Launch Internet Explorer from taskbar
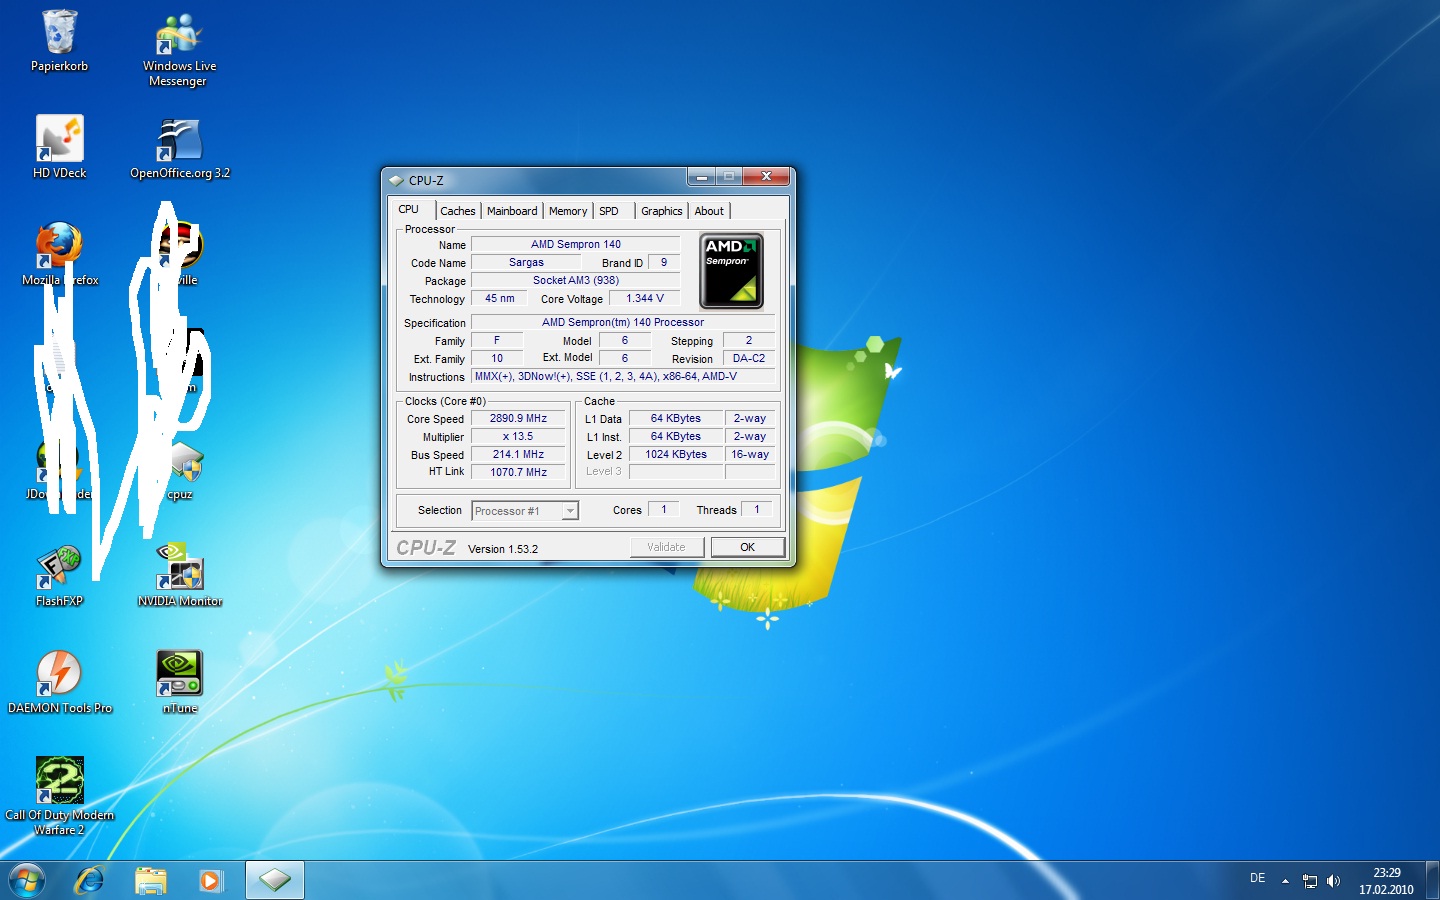The image size is (1440, 900). 90,880
